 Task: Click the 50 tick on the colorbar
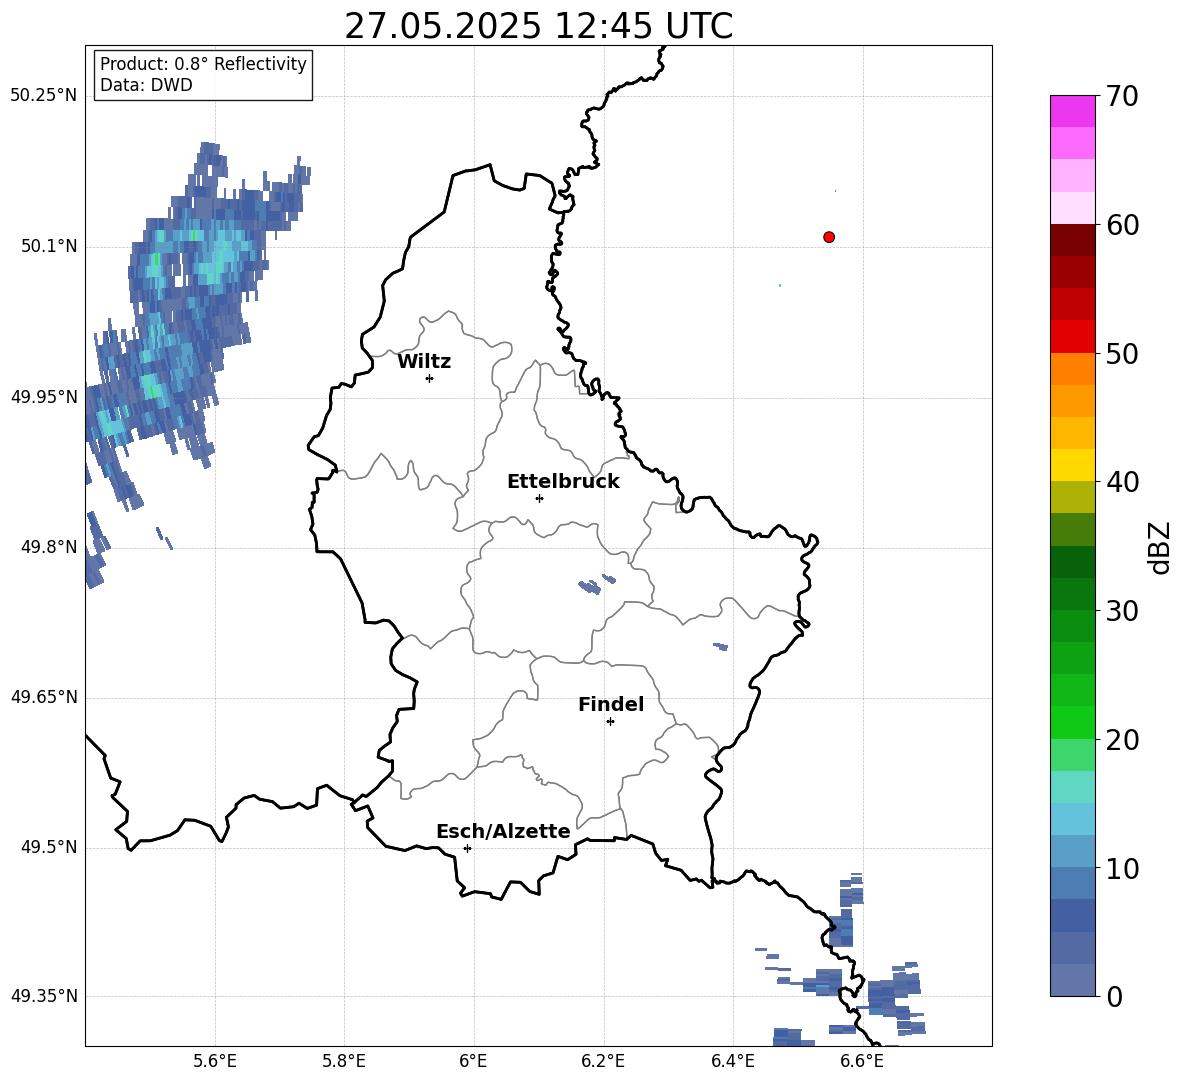coord(1121,353)
